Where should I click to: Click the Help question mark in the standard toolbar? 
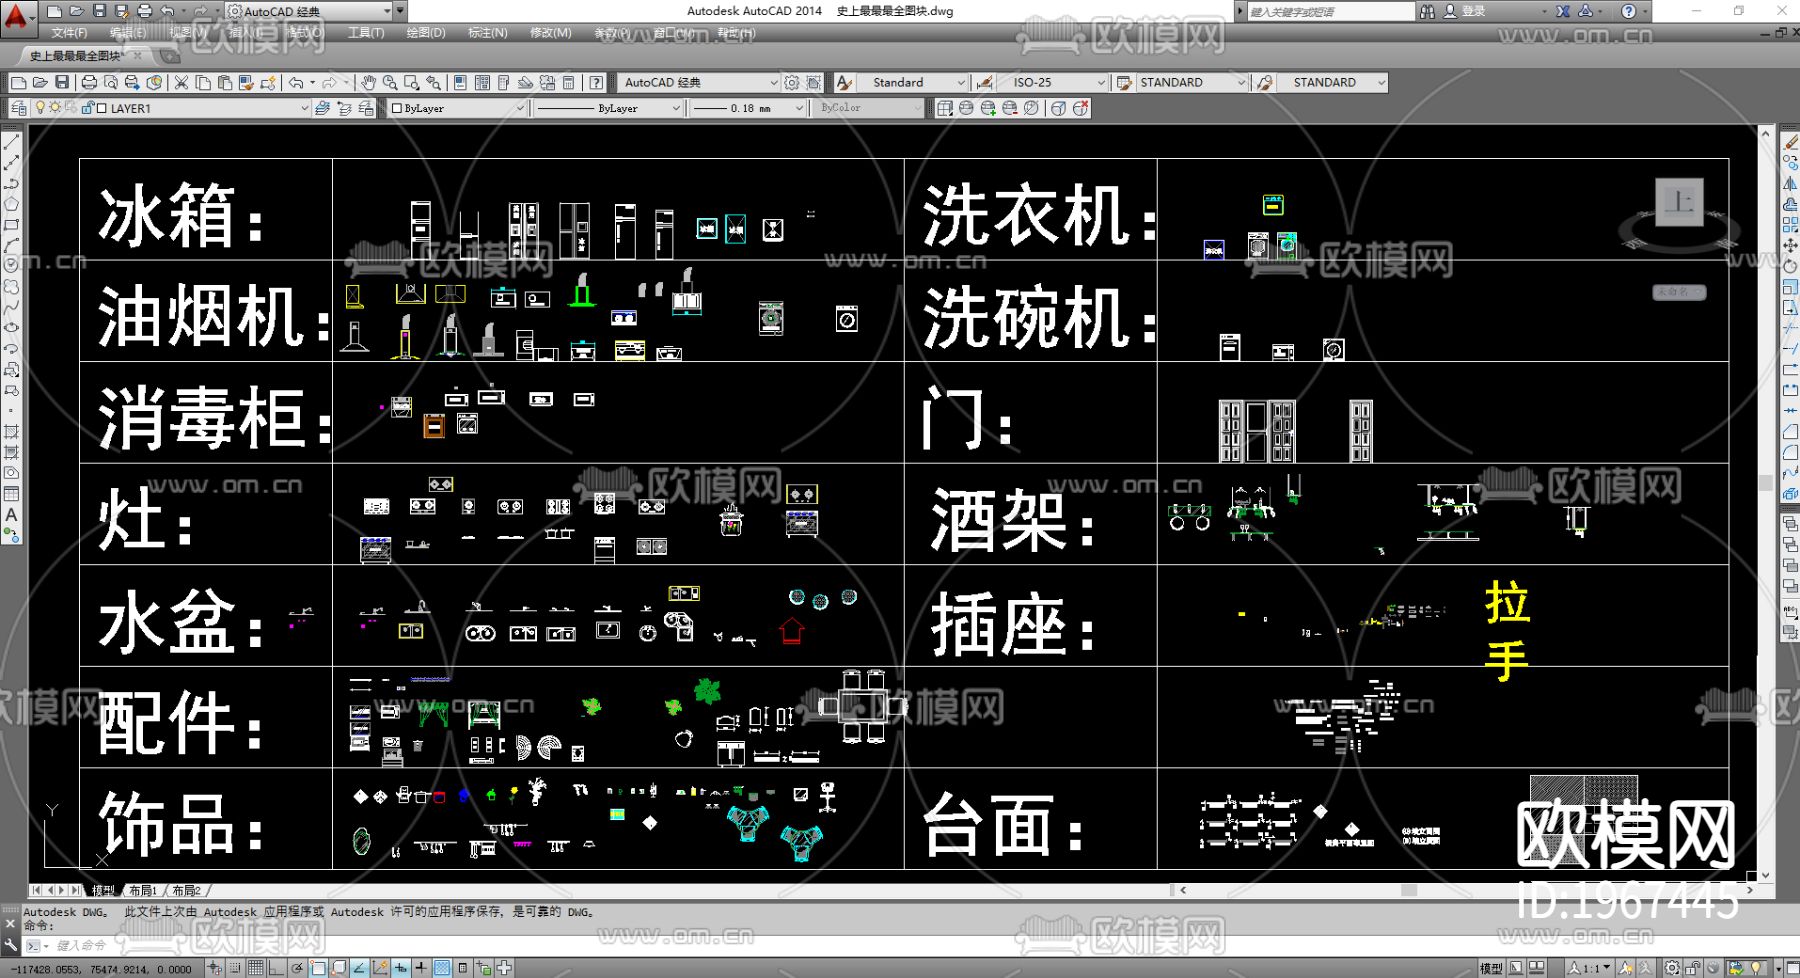click(x=597, y=83)
